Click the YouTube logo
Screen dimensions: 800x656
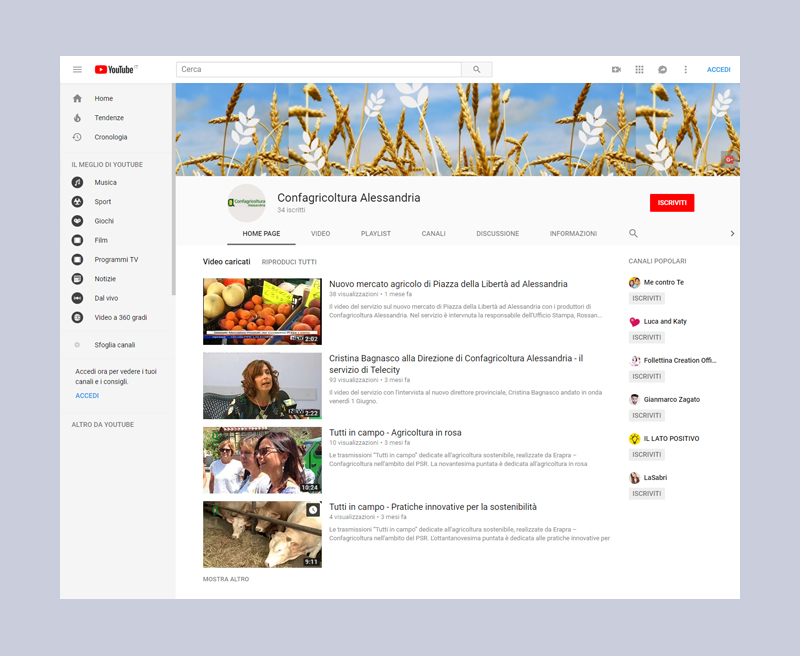pyautogui.click(x=116, y=69)
